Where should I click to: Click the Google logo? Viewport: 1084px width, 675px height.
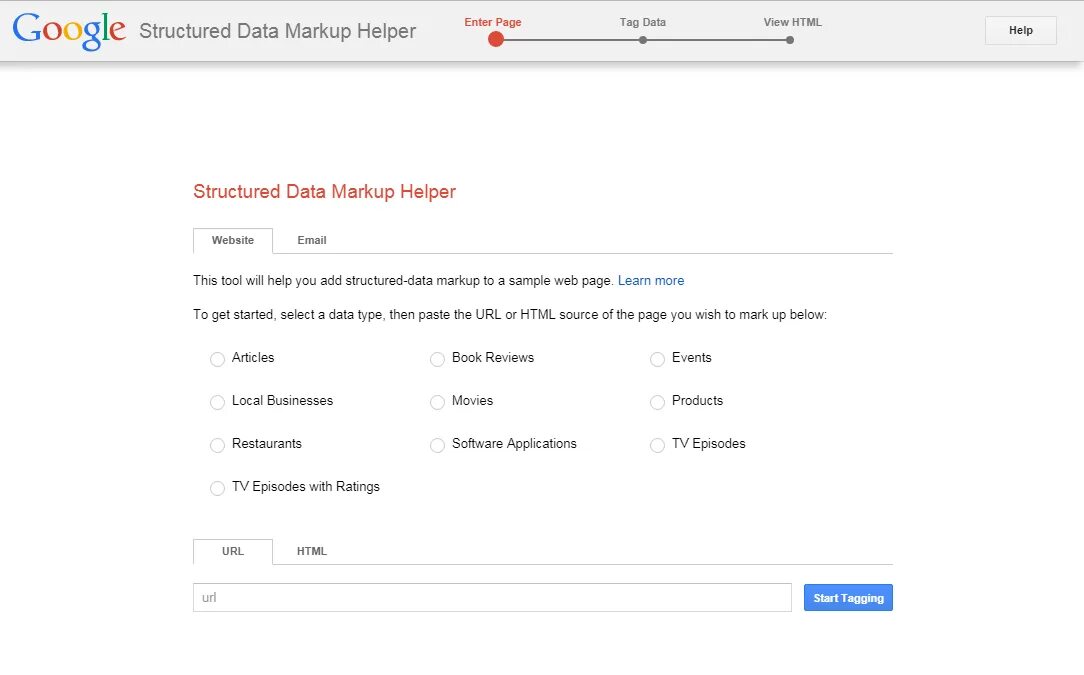[69, 31]
